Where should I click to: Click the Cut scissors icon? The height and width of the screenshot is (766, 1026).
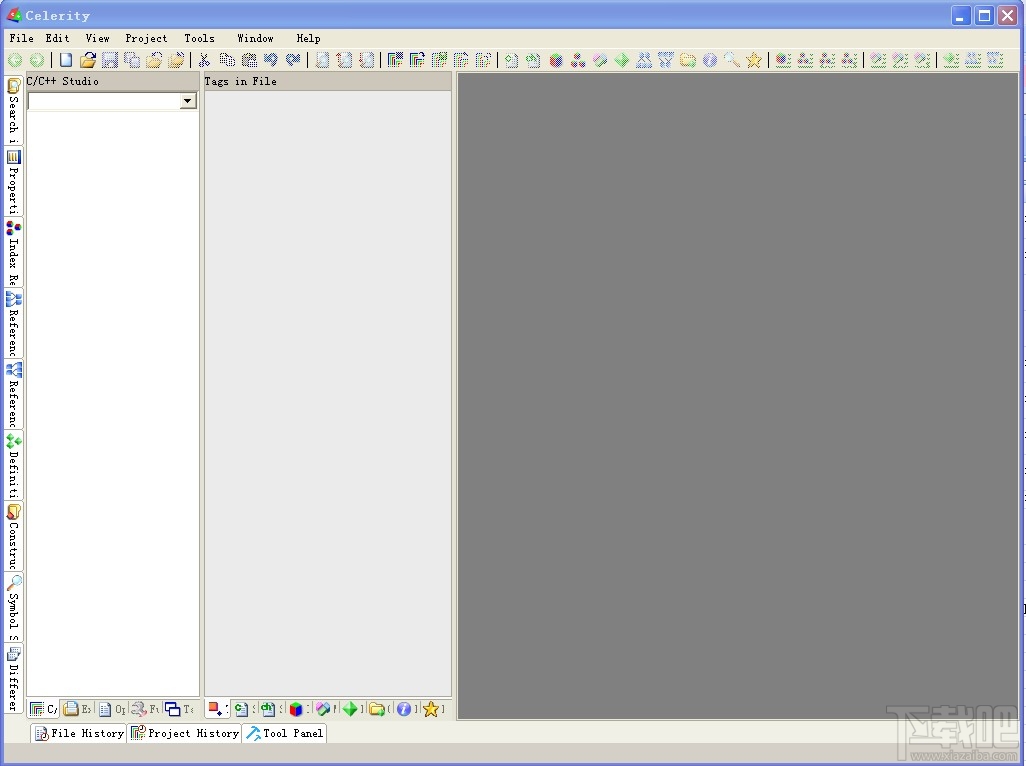(204, 61)
